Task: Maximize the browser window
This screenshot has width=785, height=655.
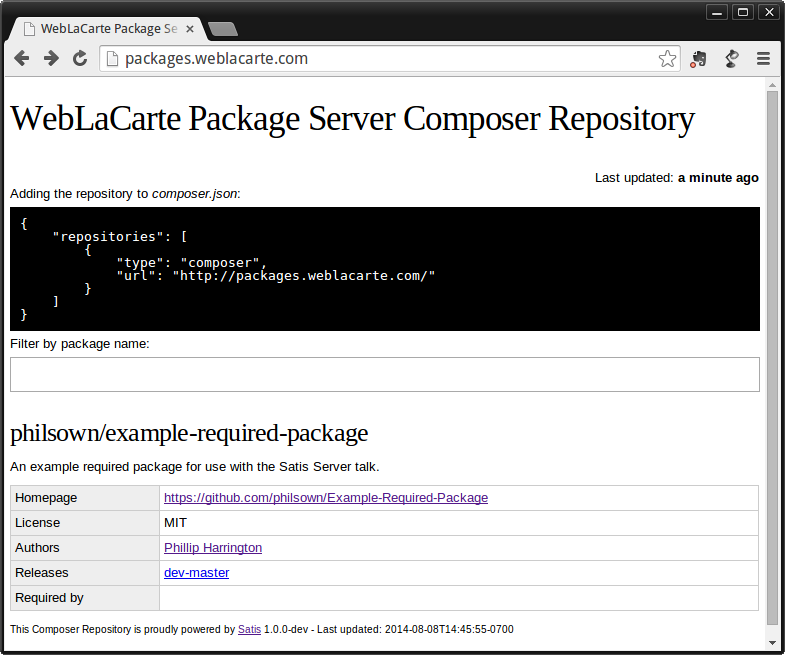Action: [743, 12]
